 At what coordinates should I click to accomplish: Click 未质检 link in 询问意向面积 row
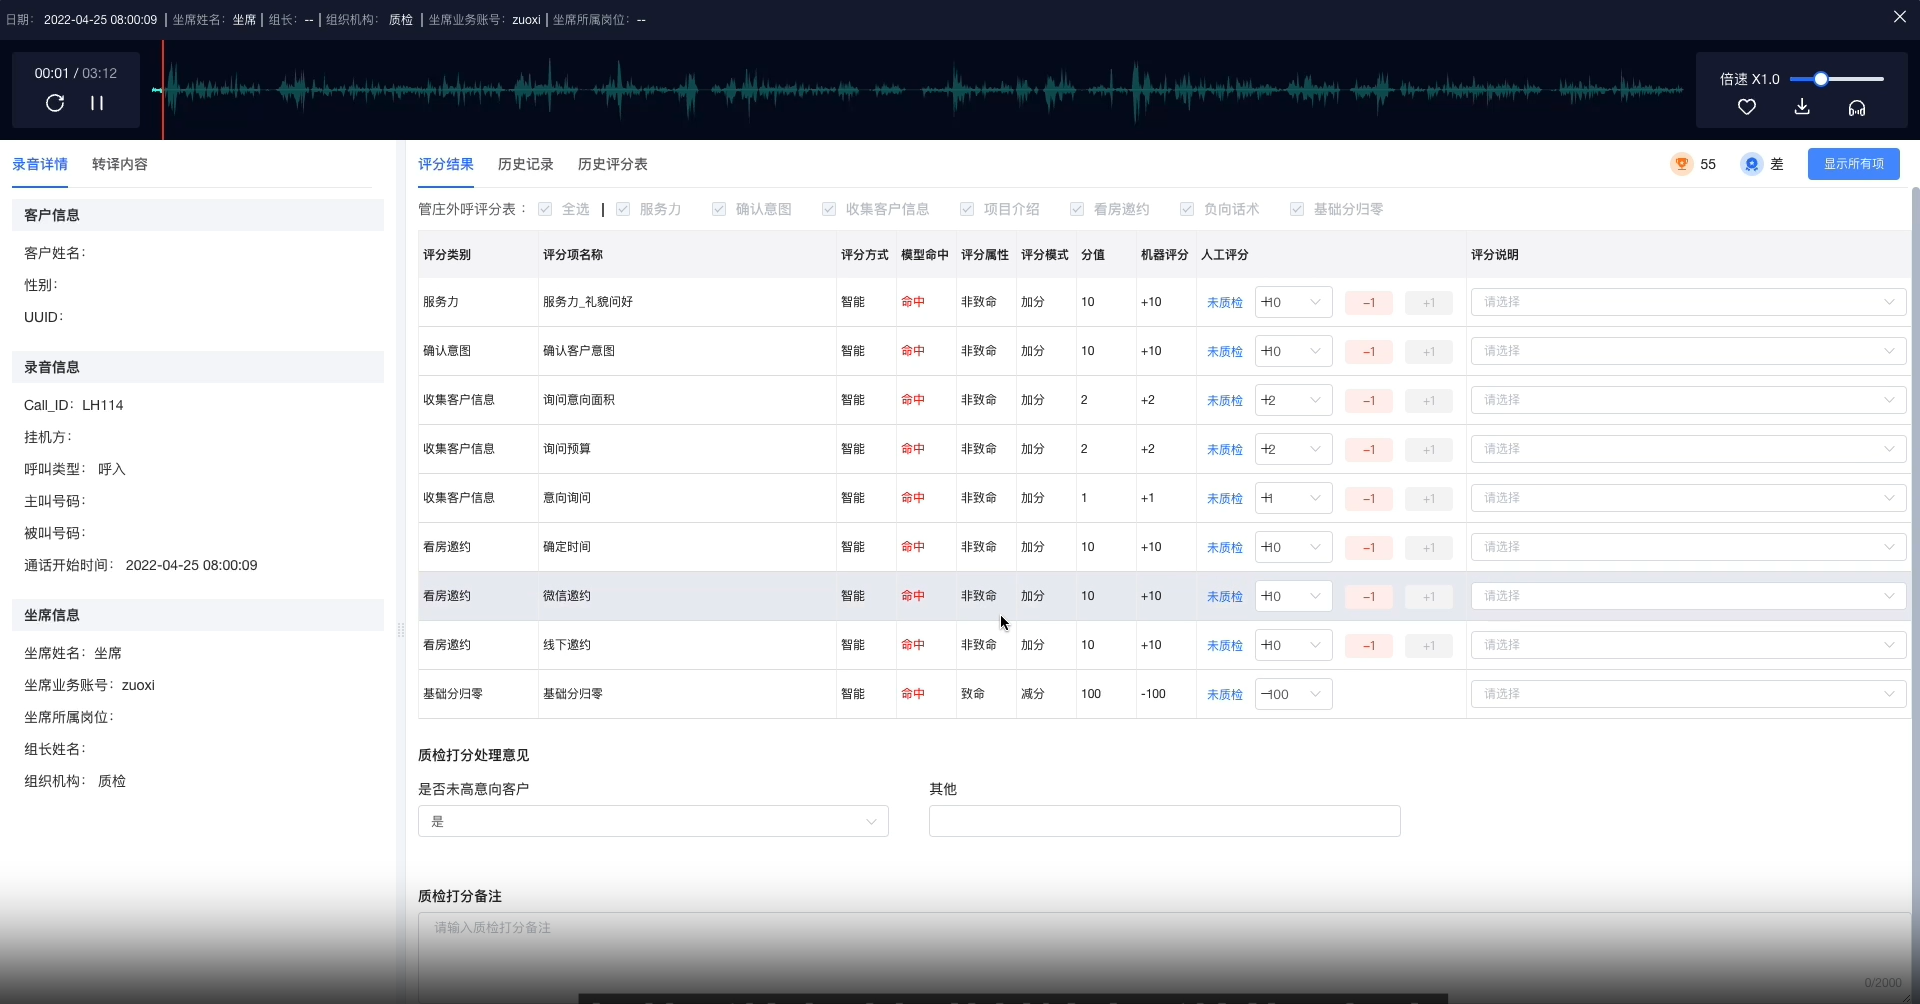point(1225,401)
